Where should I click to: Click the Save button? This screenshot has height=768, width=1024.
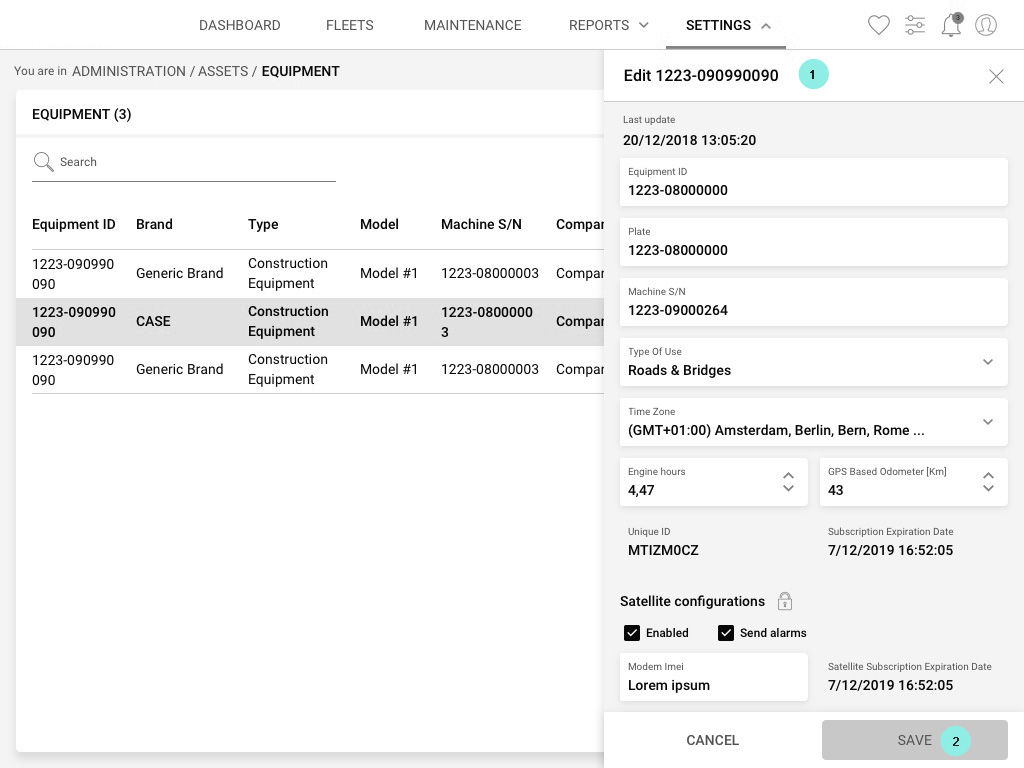(914, 740)
